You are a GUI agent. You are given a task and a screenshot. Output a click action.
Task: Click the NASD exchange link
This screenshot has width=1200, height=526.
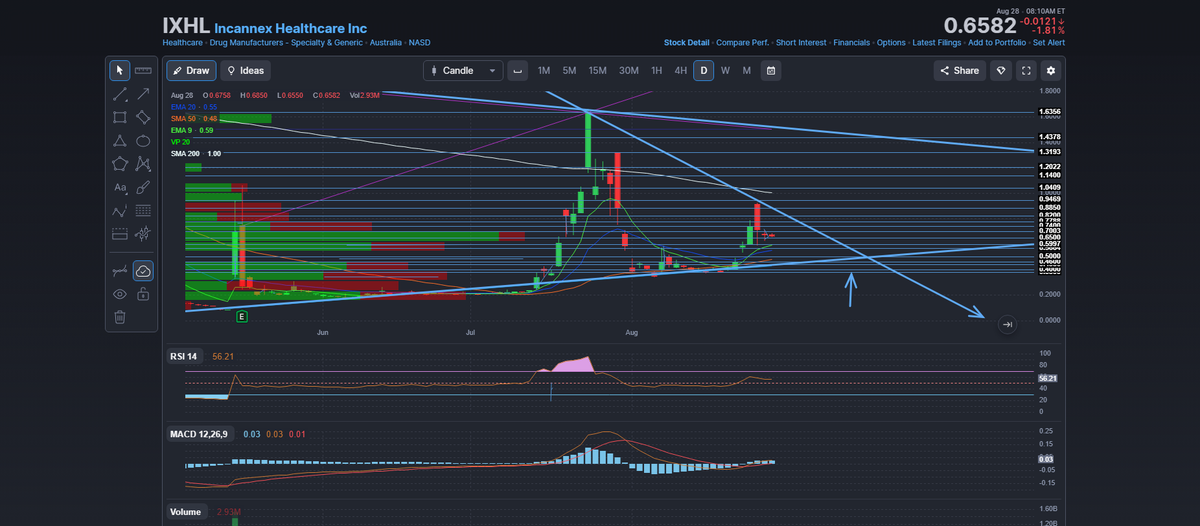(x=419, y=43)
